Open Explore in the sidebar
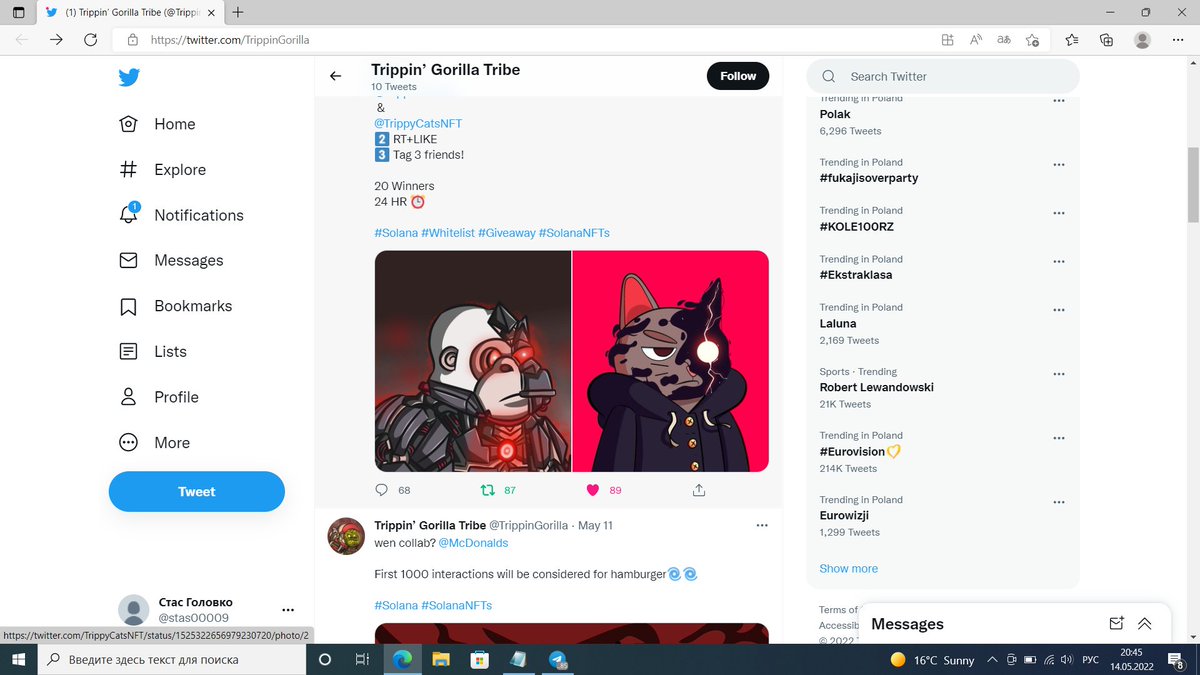Viewport: 1200px width, 675px height. tap(162, 170)
